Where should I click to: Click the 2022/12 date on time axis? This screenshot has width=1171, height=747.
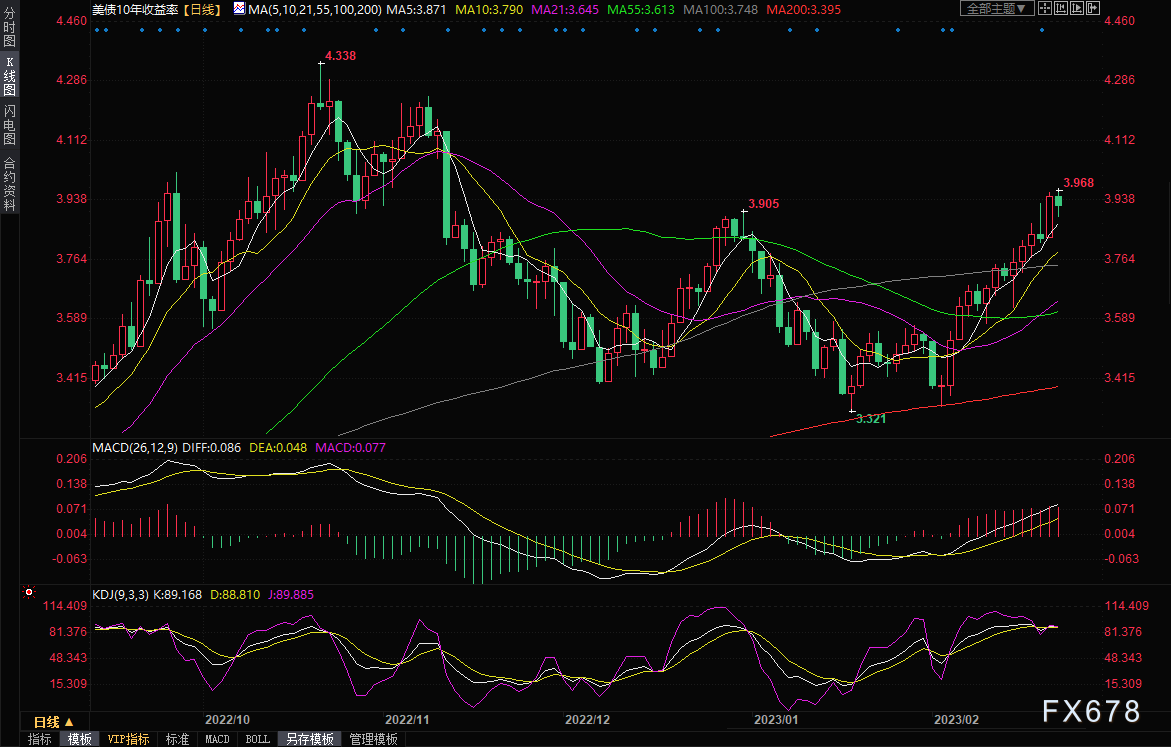click(587, 719)
